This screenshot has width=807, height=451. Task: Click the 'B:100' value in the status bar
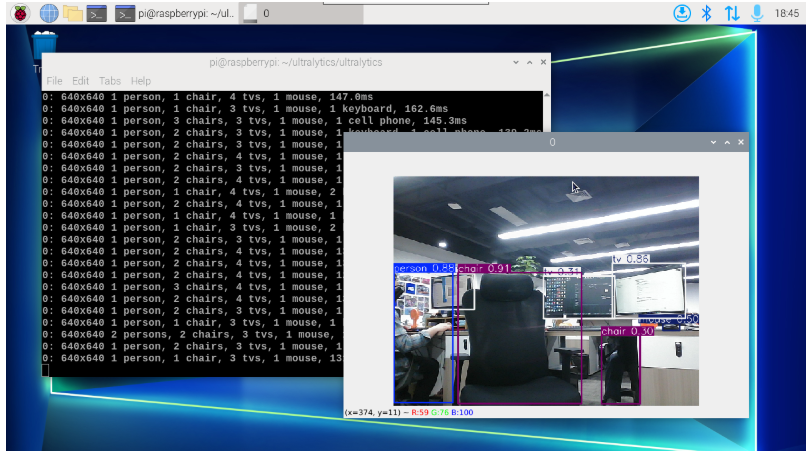pyautogui.click(x=462, y=412)
